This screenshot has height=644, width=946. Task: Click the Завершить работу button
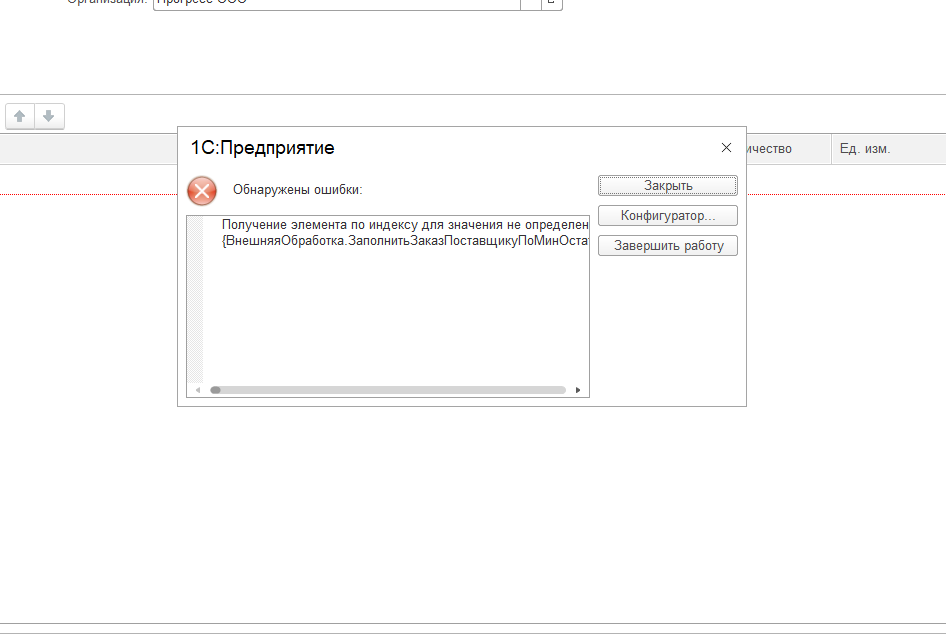[668, 246]
